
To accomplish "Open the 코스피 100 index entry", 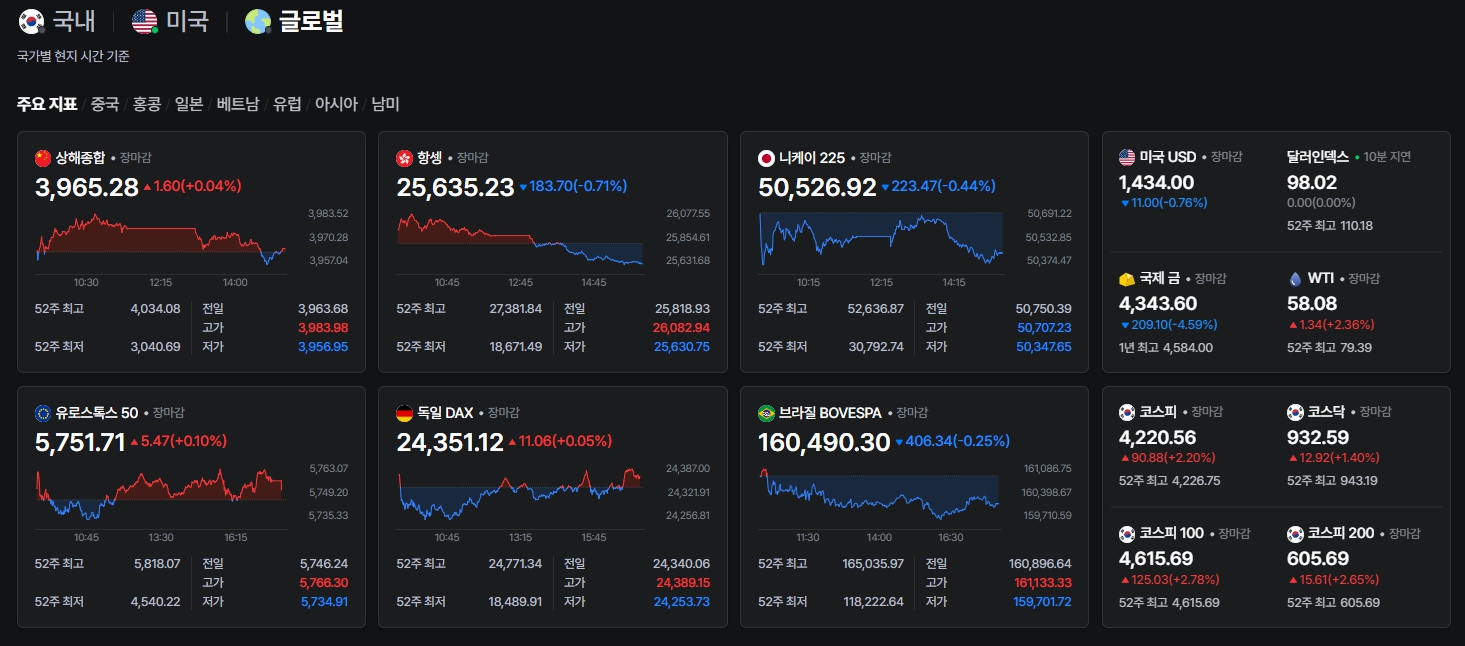I will pyautogui.click(x=1172, y=534).
